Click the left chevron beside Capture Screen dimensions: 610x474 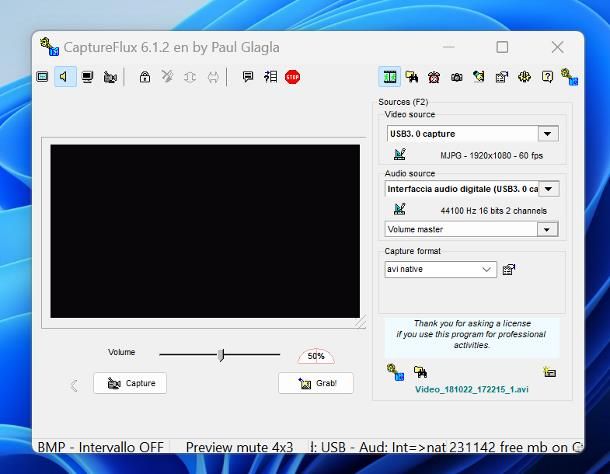(x=74, y=385)
